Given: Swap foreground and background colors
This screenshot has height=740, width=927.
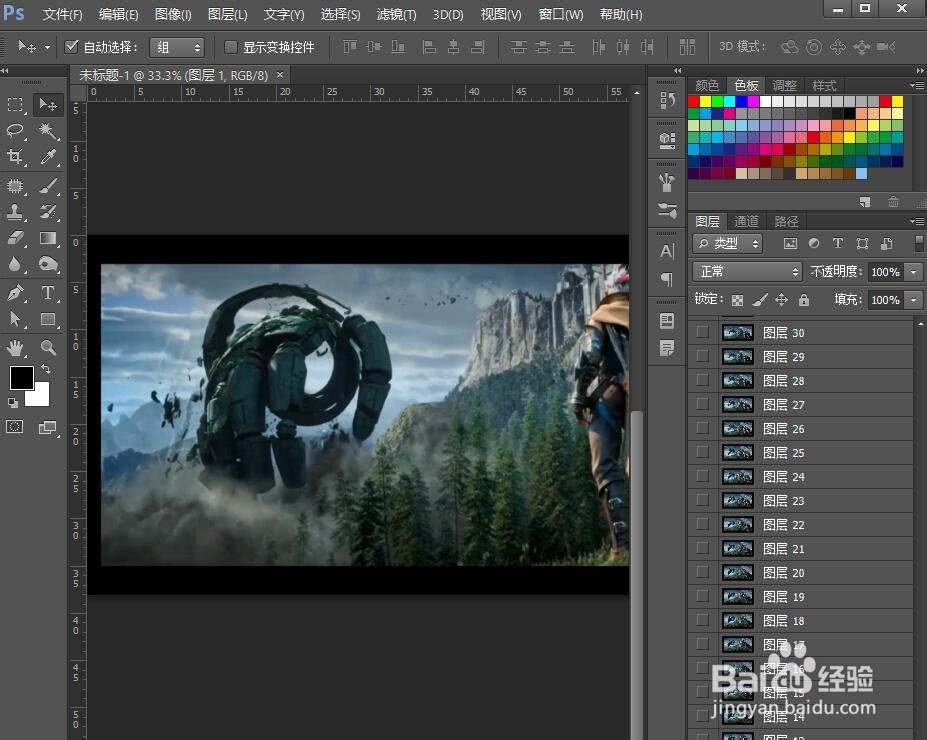Looking at the screenshot, I should pyautogui.click(x=46, y=369).
